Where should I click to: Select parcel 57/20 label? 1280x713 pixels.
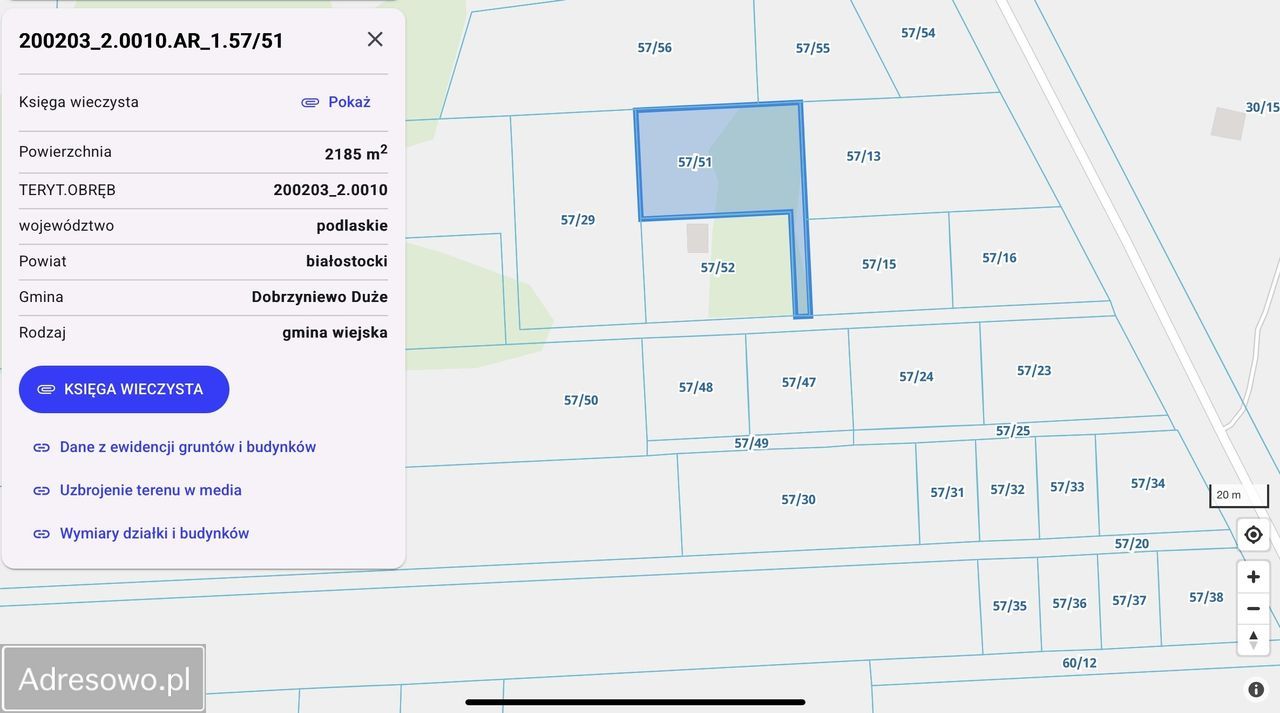pyautogui.click(x=1132, y=544)
